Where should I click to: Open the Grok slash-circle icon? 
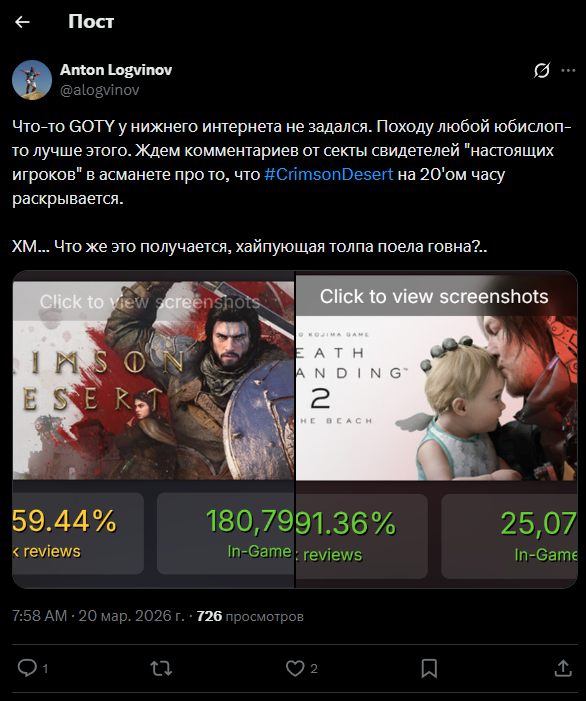(542, 70)
